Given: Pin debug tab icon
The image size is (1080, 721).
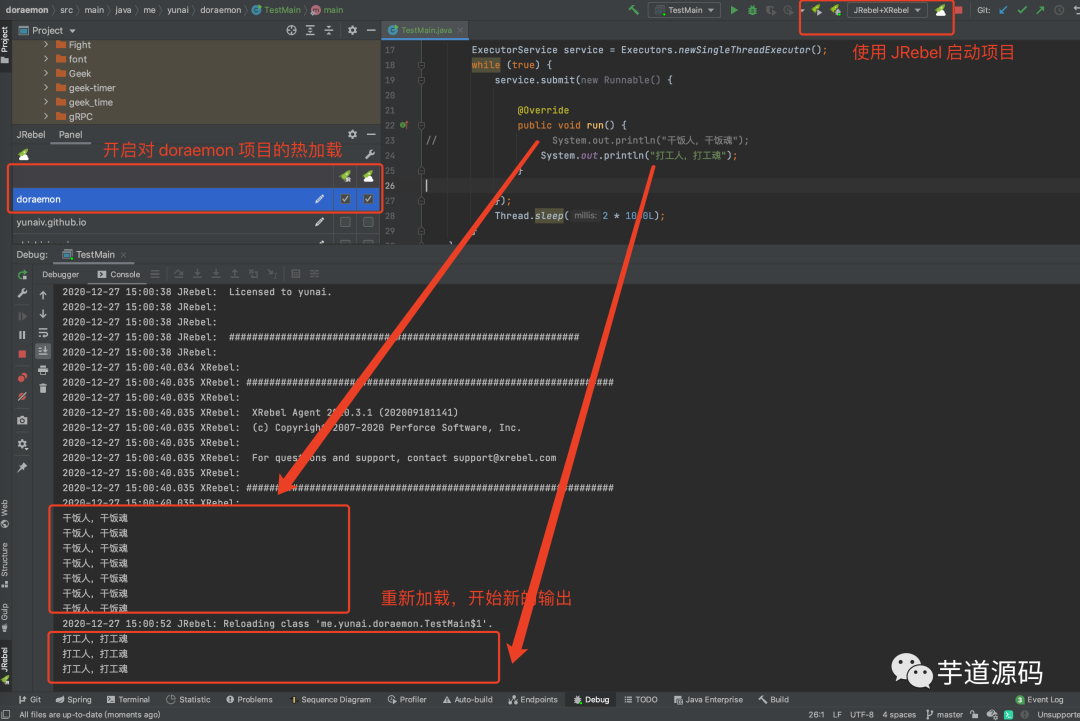Looking at the screenshot, I should point(22,468).
